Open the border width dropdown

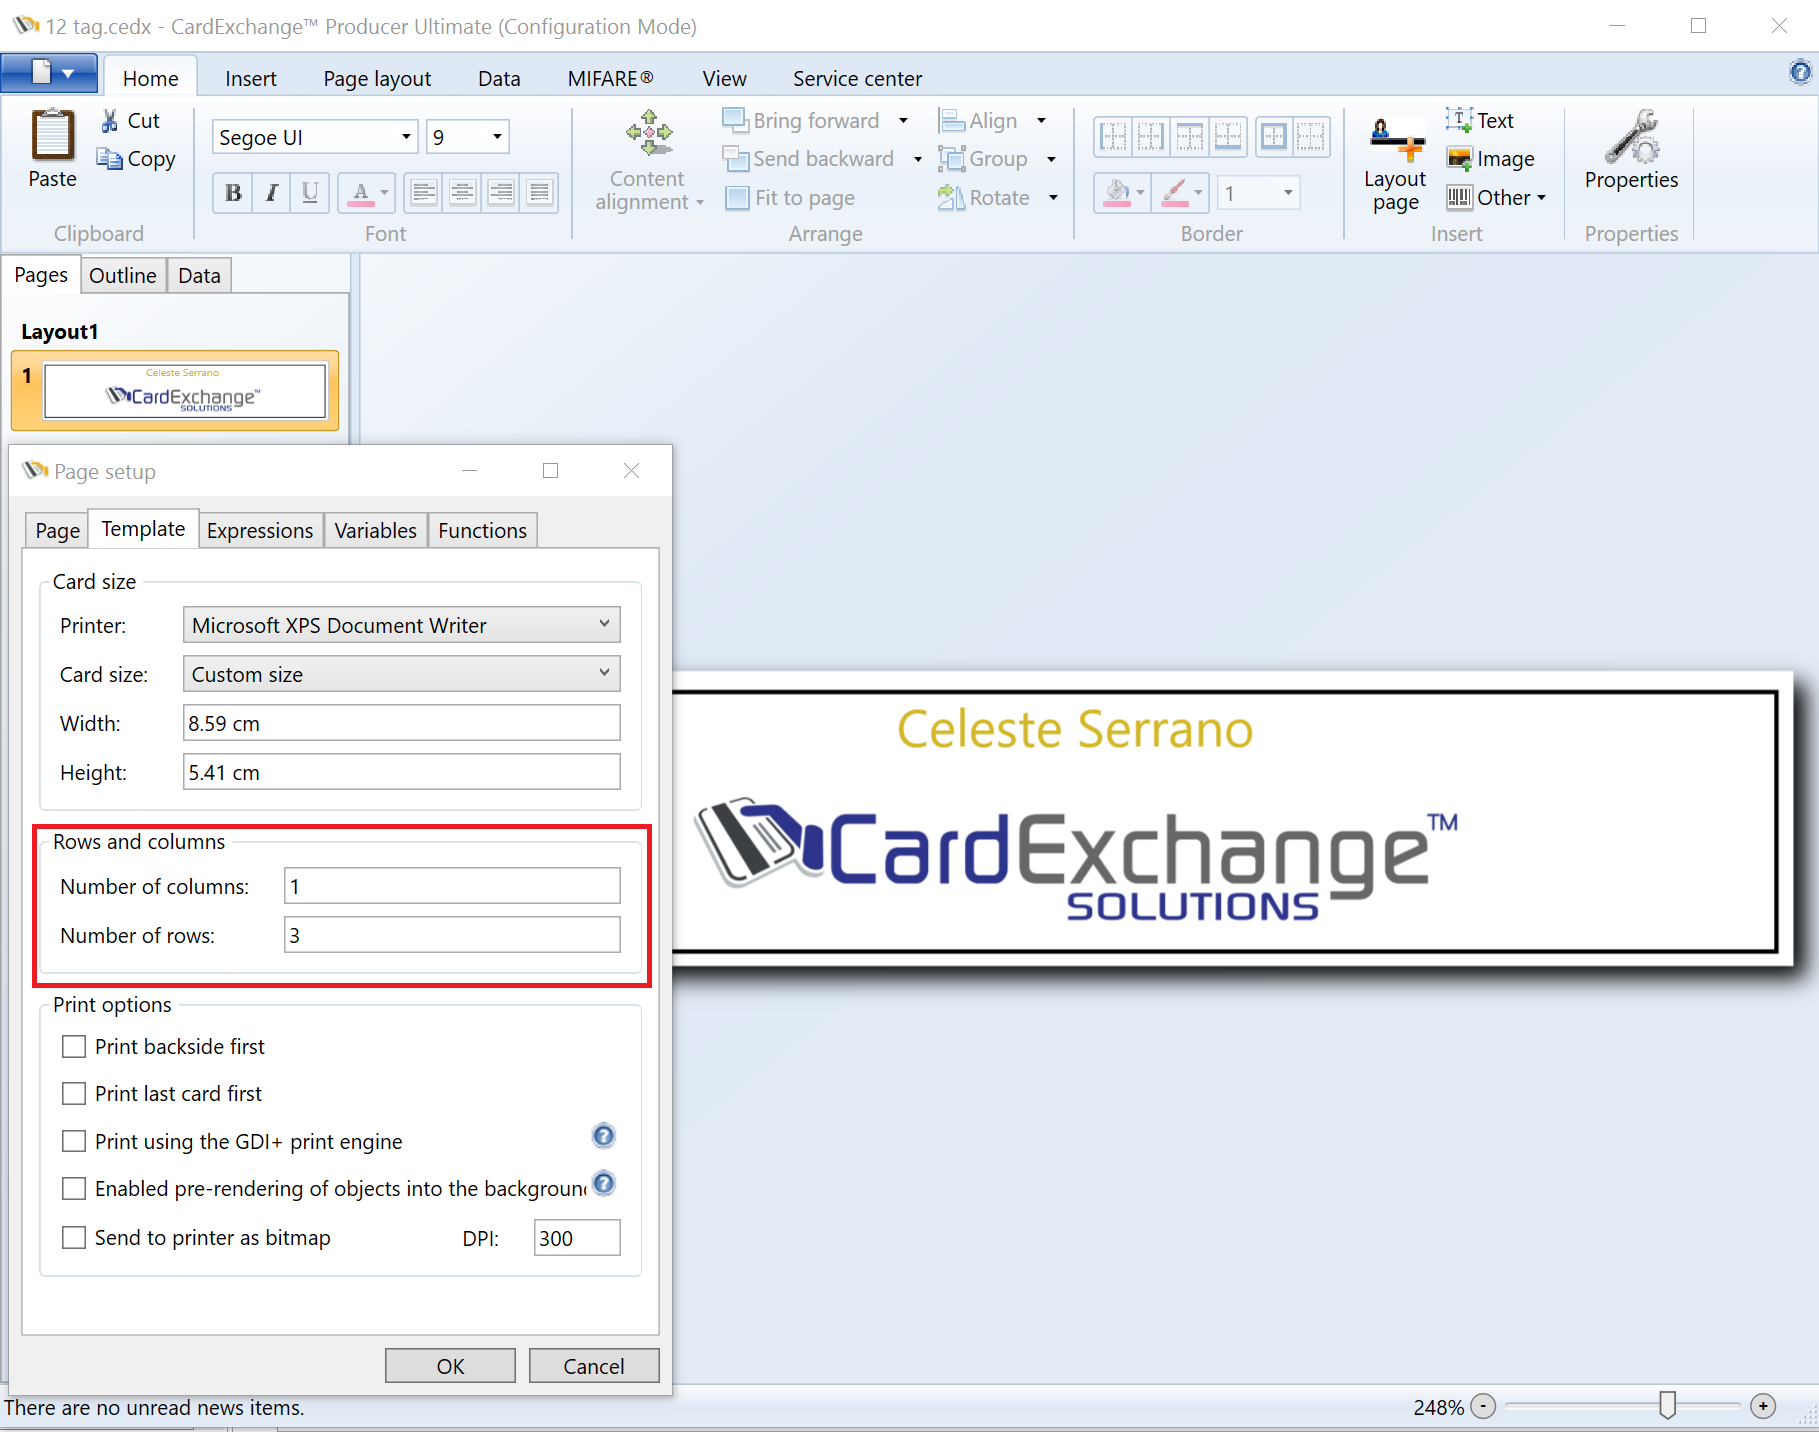1288,192
